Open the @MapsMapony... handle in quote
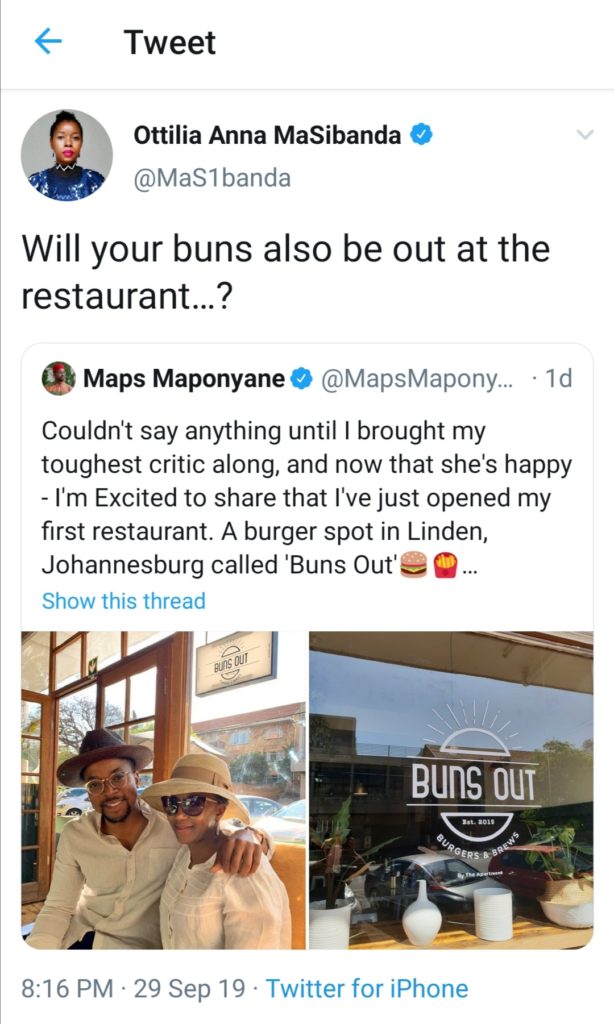Screen dimensions: 614x1024 point(417,378)
